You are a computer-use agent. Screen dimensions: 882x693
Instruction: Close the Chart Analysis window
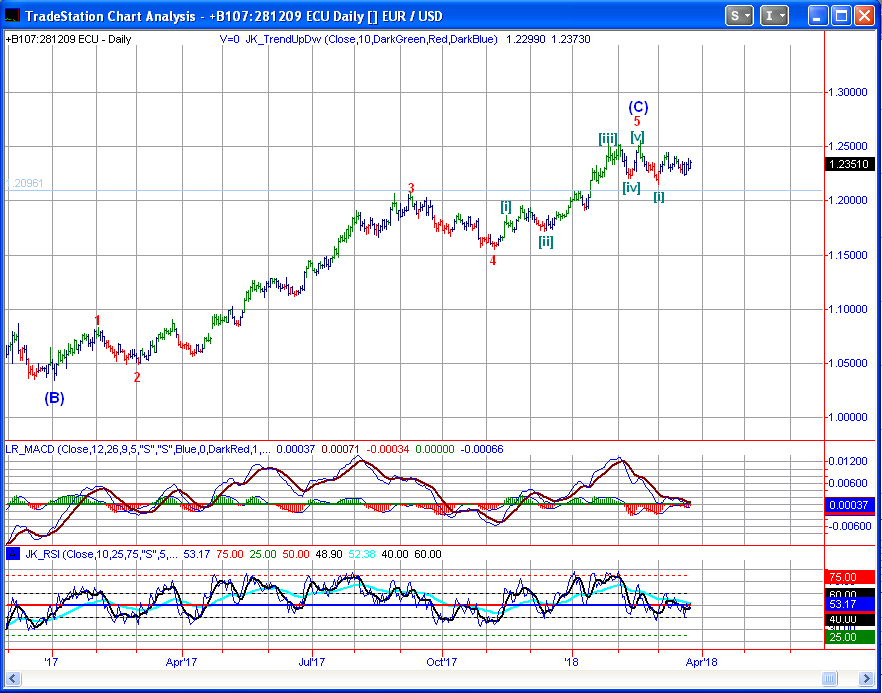[863, 16]
